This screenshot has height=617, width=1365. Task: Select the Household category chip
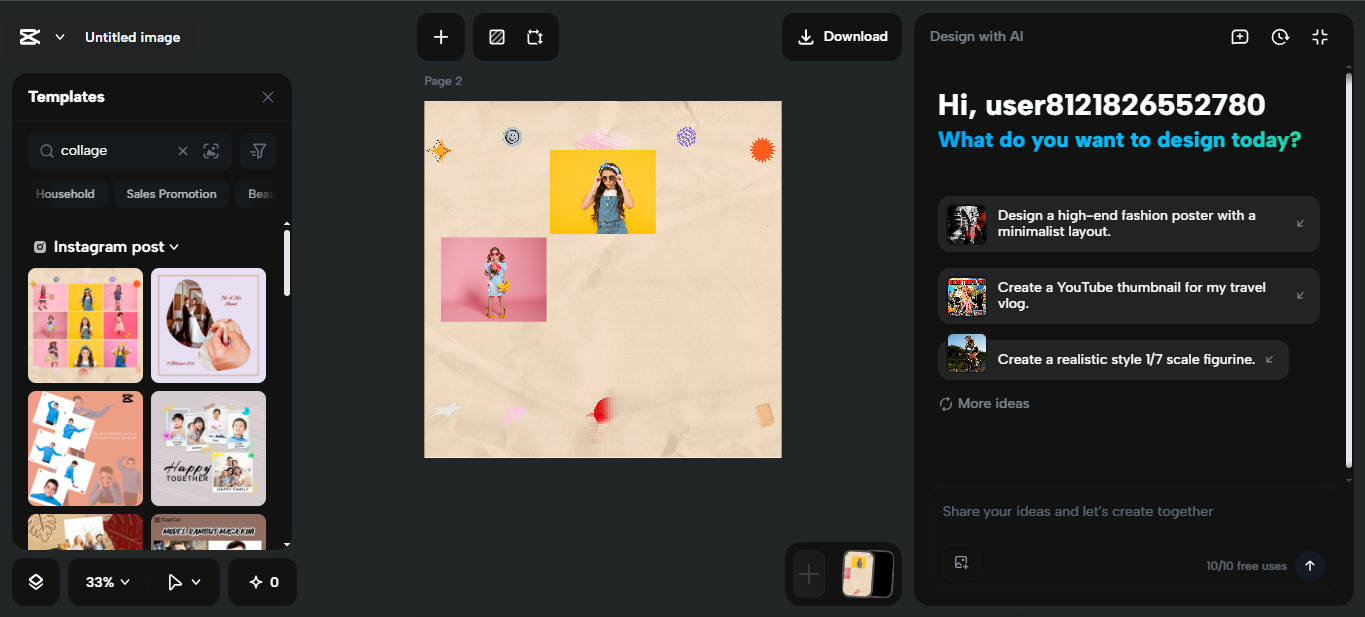65,194
